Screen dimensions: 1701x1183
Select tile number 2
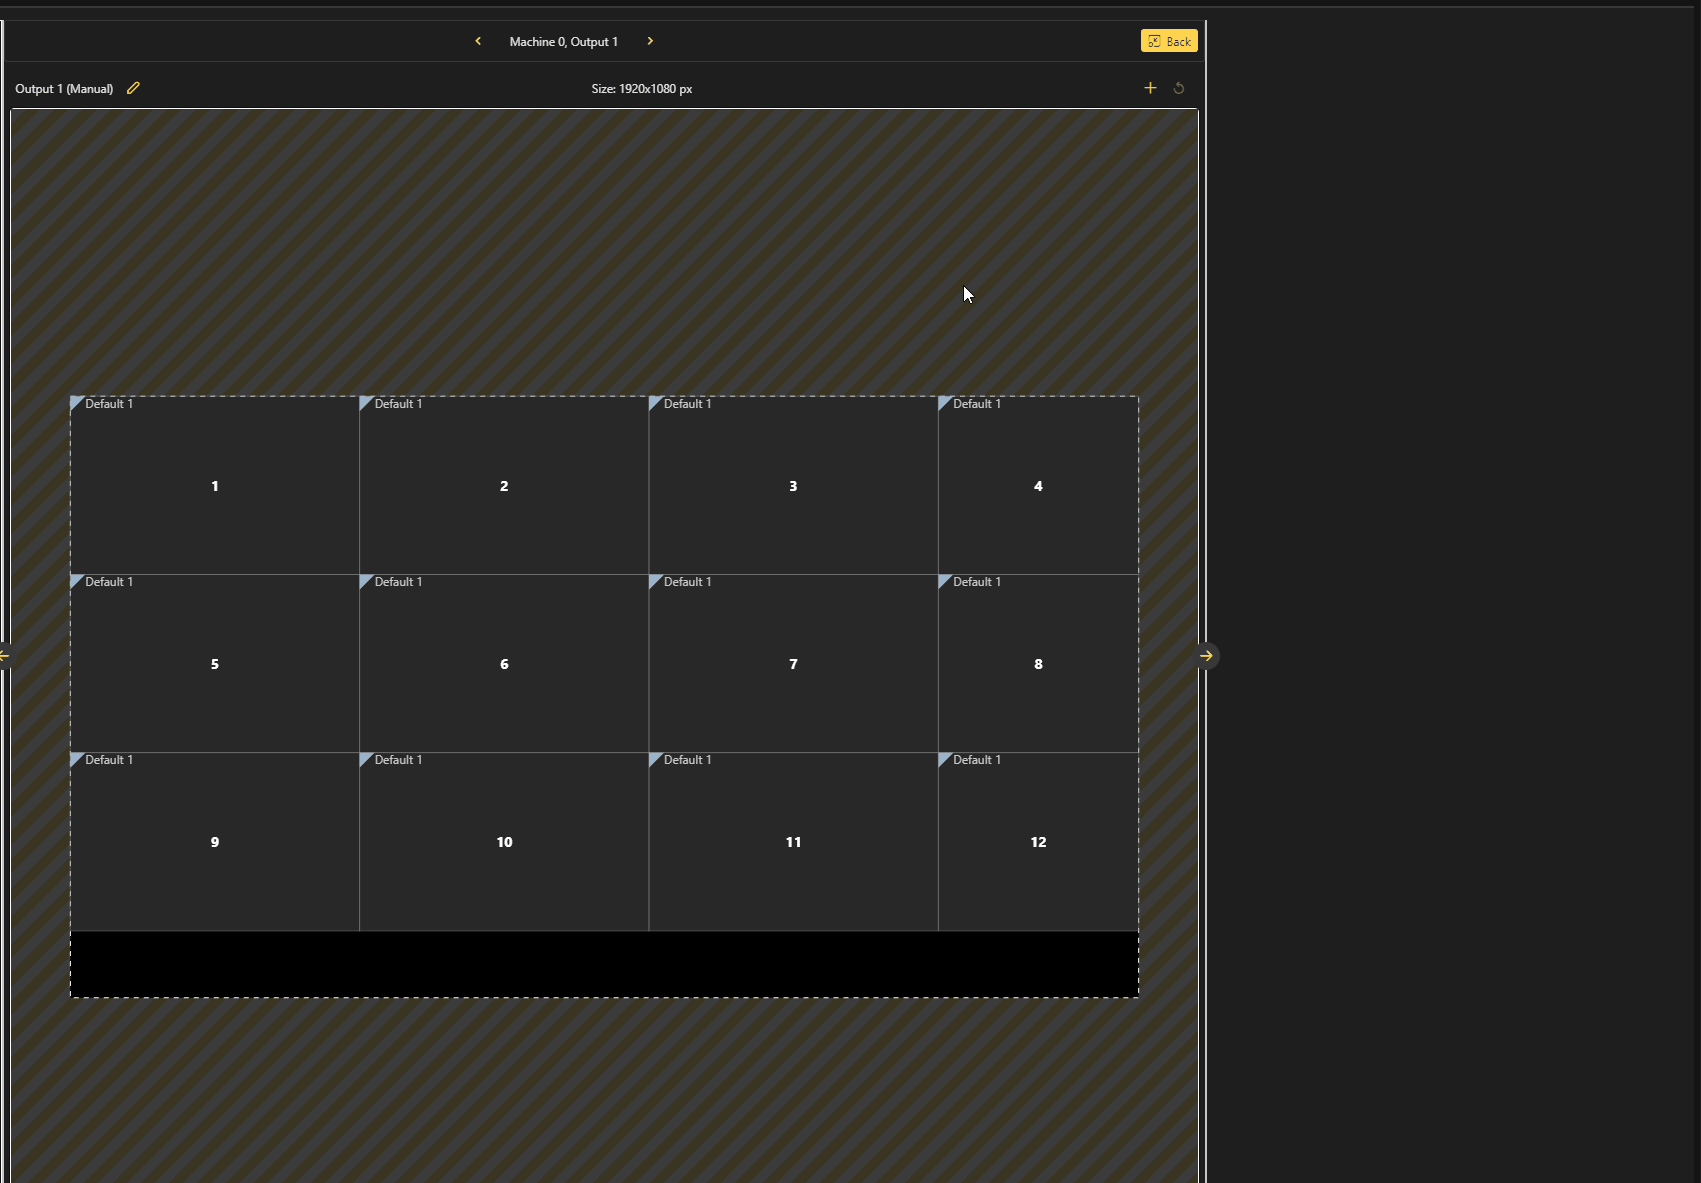click(504, 486)
